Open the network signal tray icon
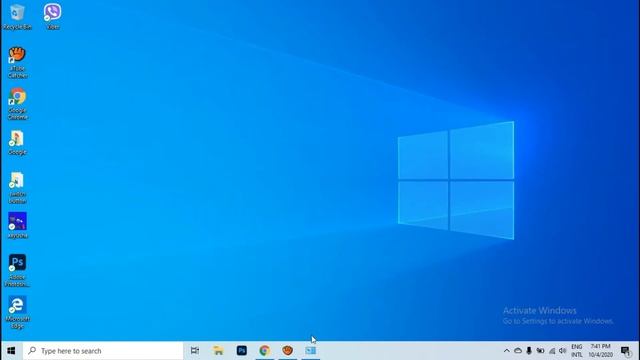 pos(552,351)
